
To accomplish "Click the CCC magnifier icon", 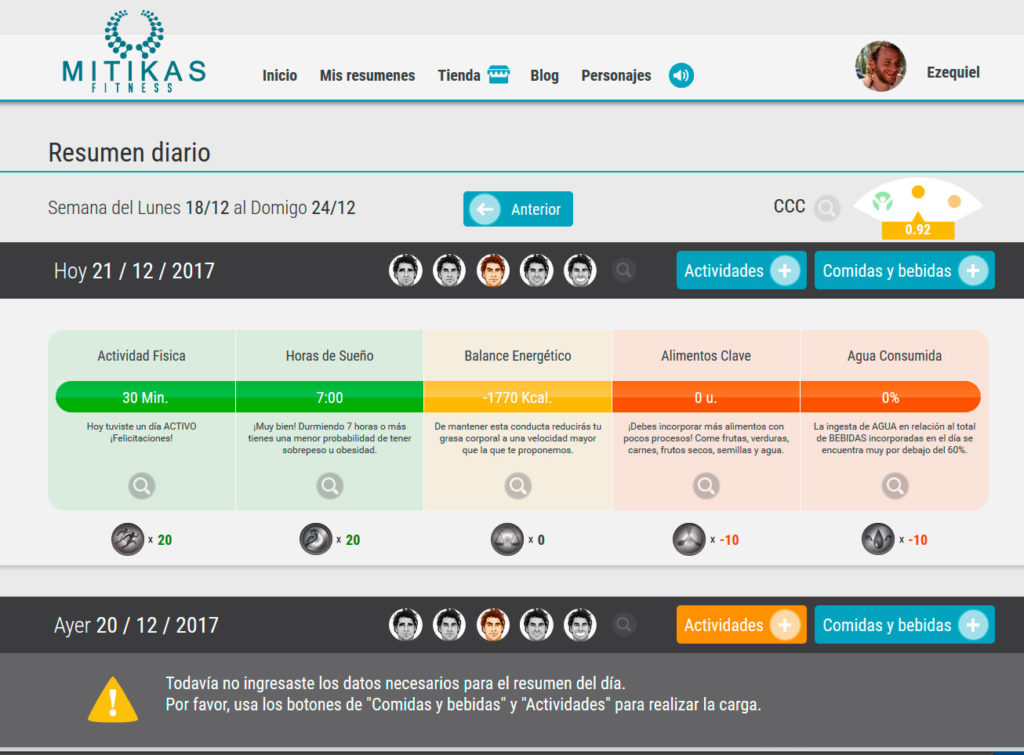I will pos(827,208).
